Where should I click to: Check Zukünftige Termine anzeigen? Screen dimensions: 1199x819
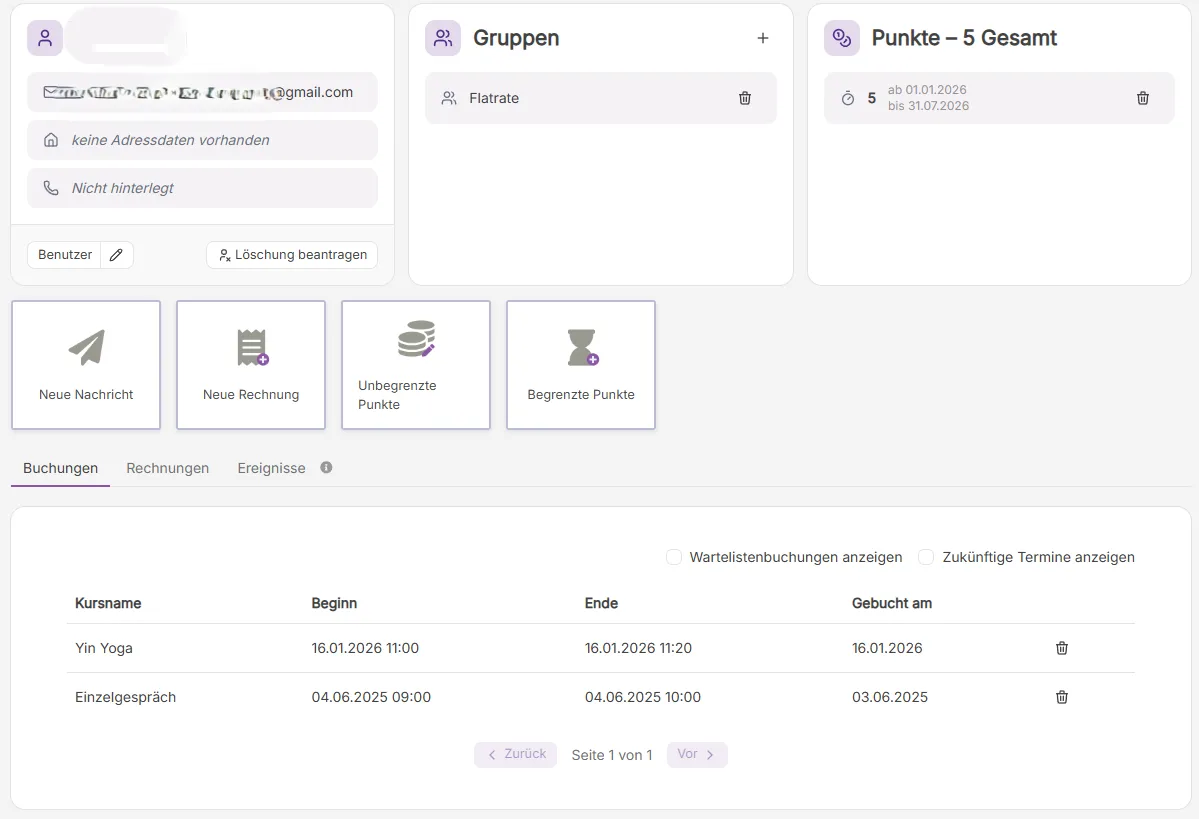926,557
